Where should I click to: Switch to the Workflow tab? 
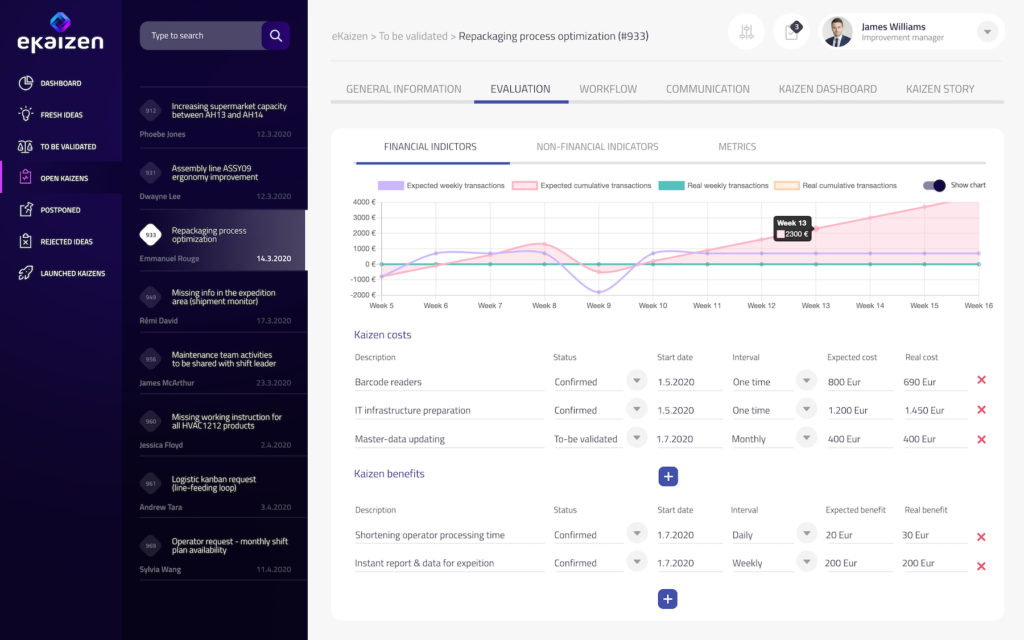click(608, 88)
